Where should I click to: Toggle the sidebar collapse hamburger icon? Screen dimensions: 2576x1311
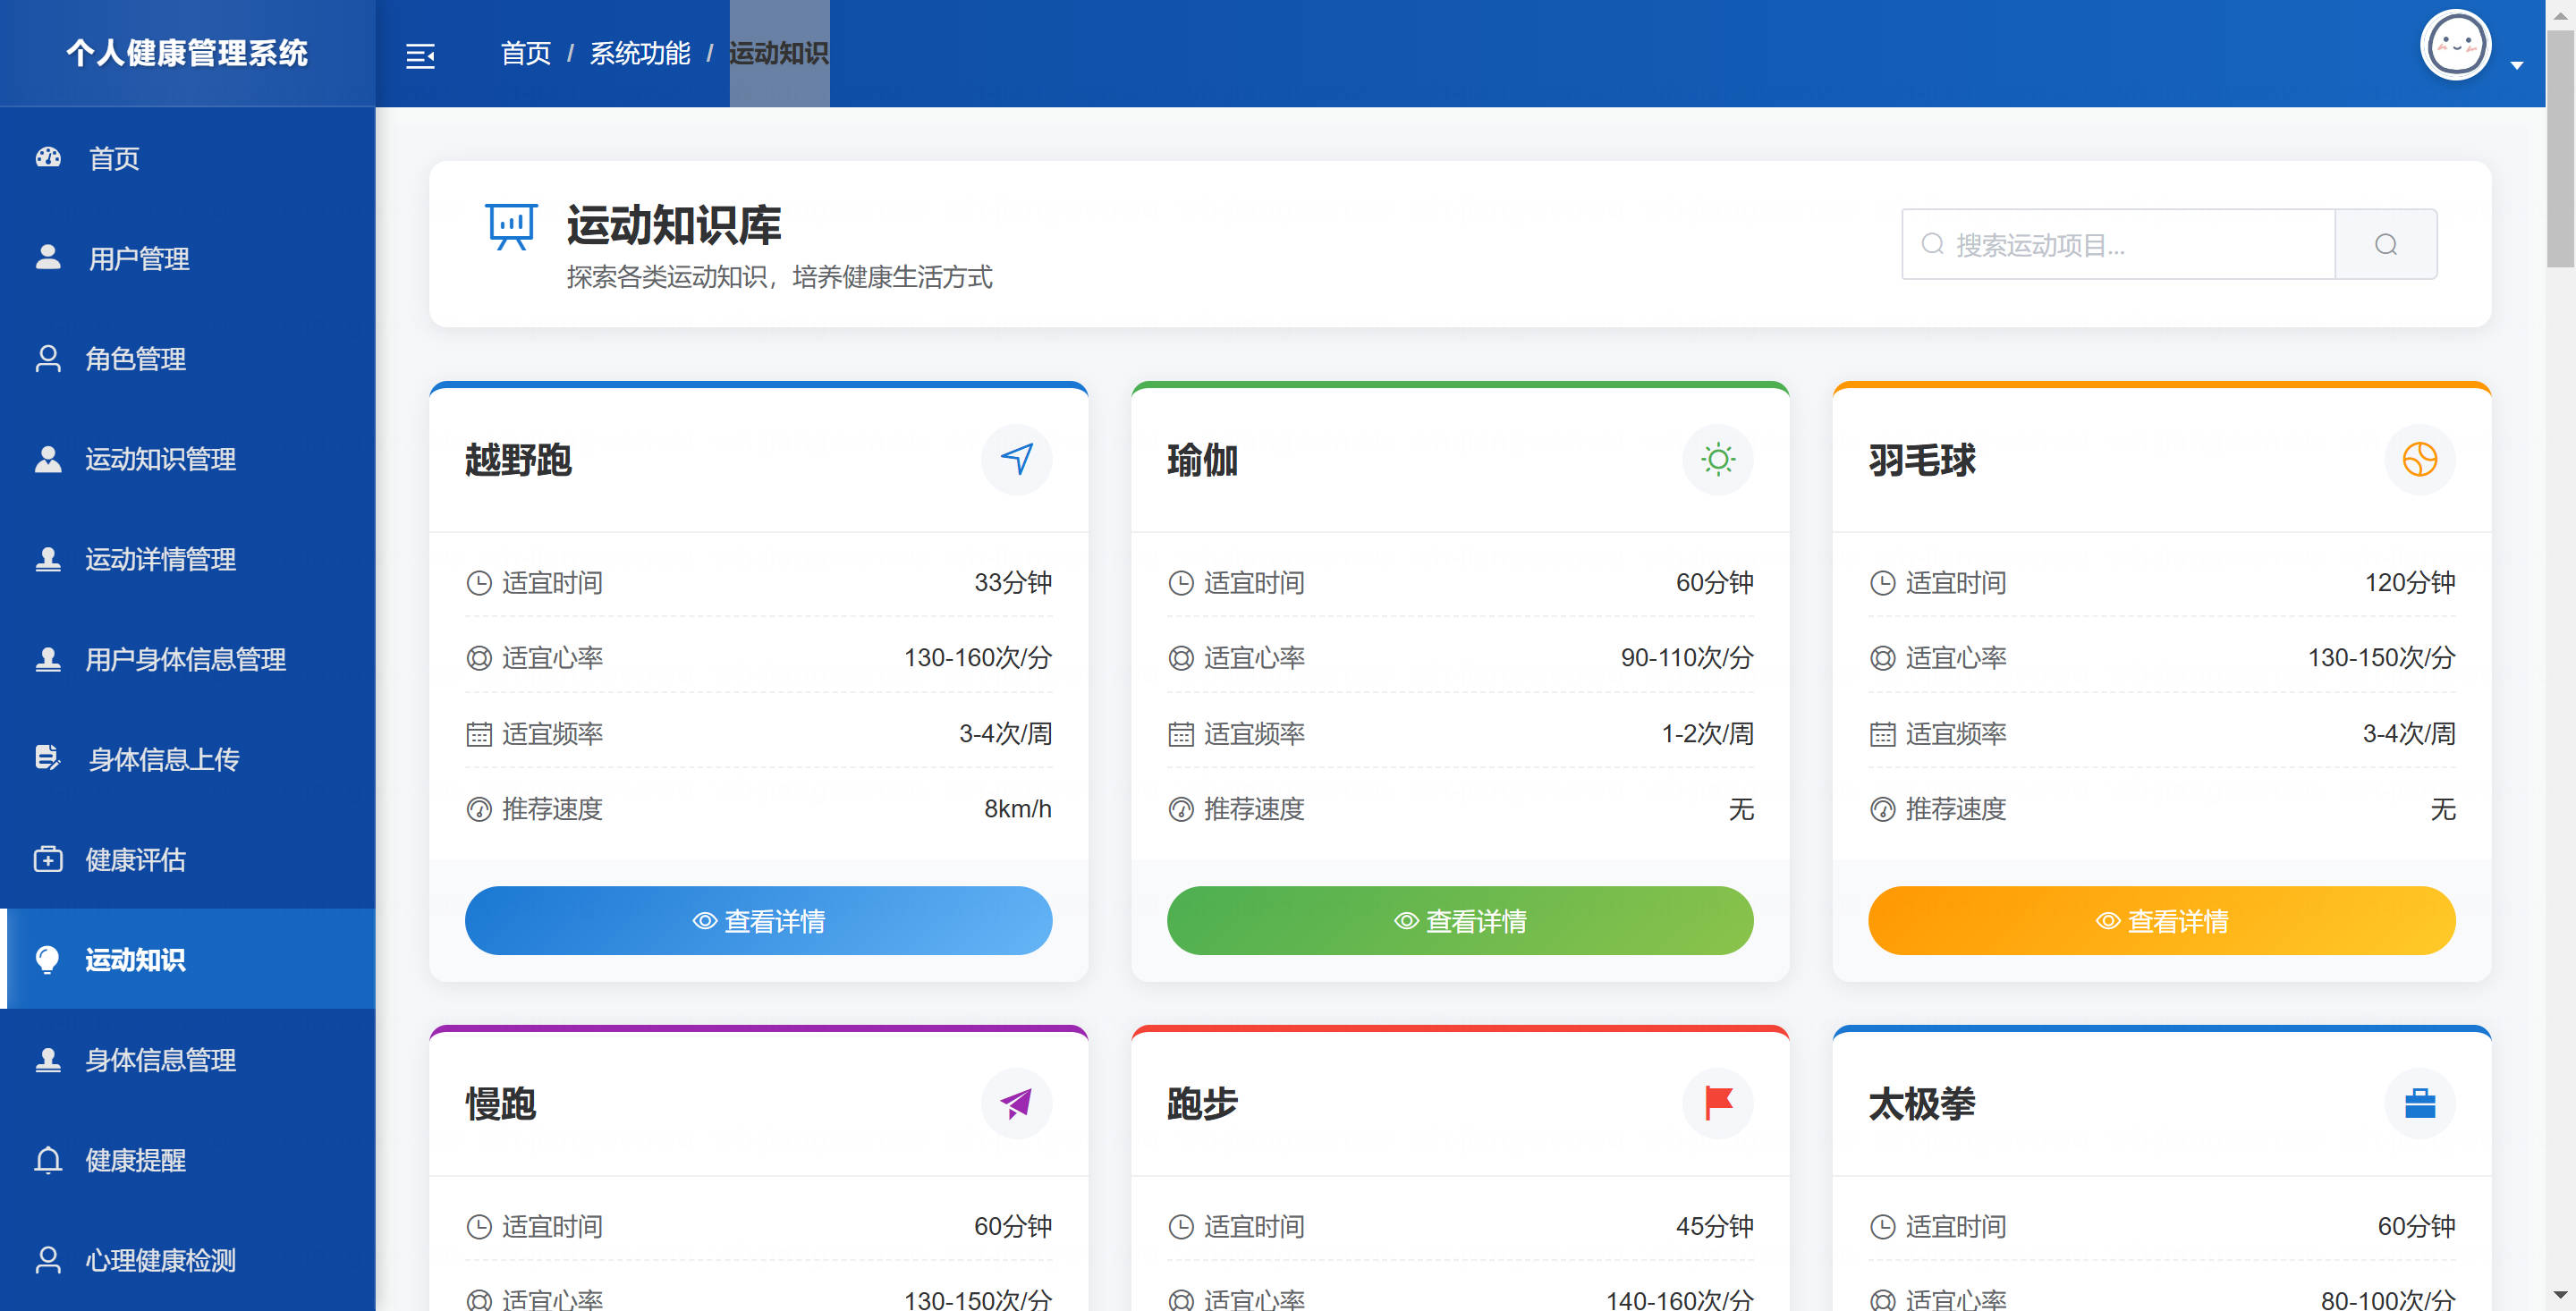tap(420, 55)
